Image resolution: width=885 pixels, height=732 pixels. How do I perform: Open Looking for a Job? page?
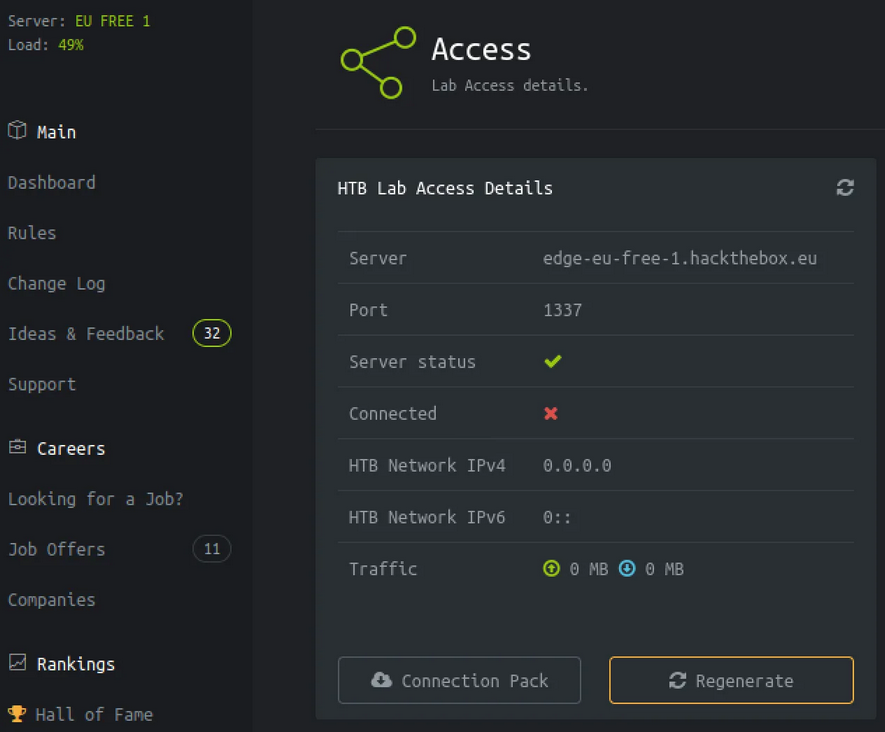click(x=95, y=499)
